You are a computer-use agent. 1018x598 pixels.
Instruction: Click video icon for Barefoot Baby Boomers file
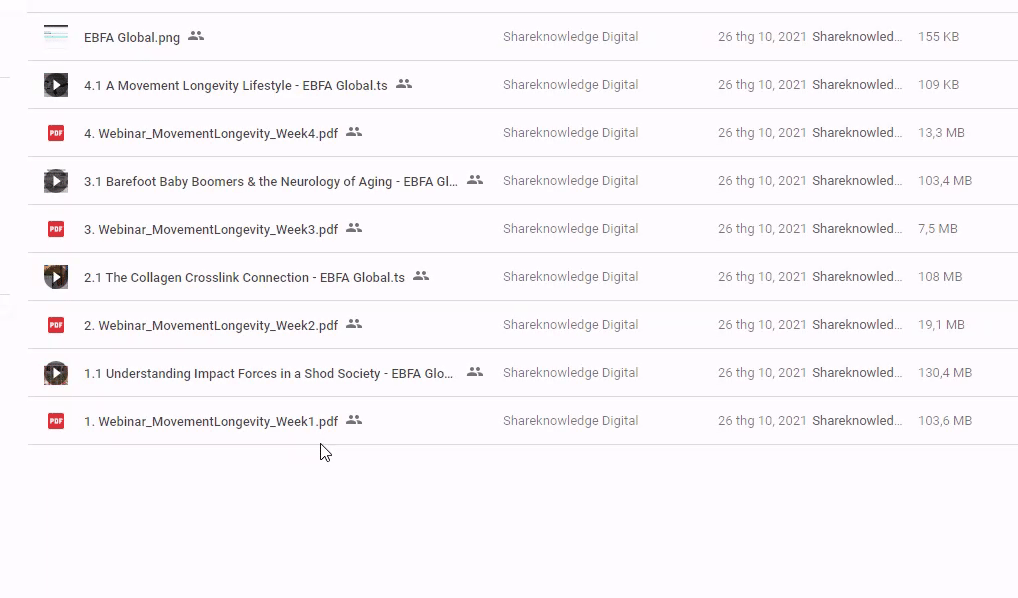[56, 181]
